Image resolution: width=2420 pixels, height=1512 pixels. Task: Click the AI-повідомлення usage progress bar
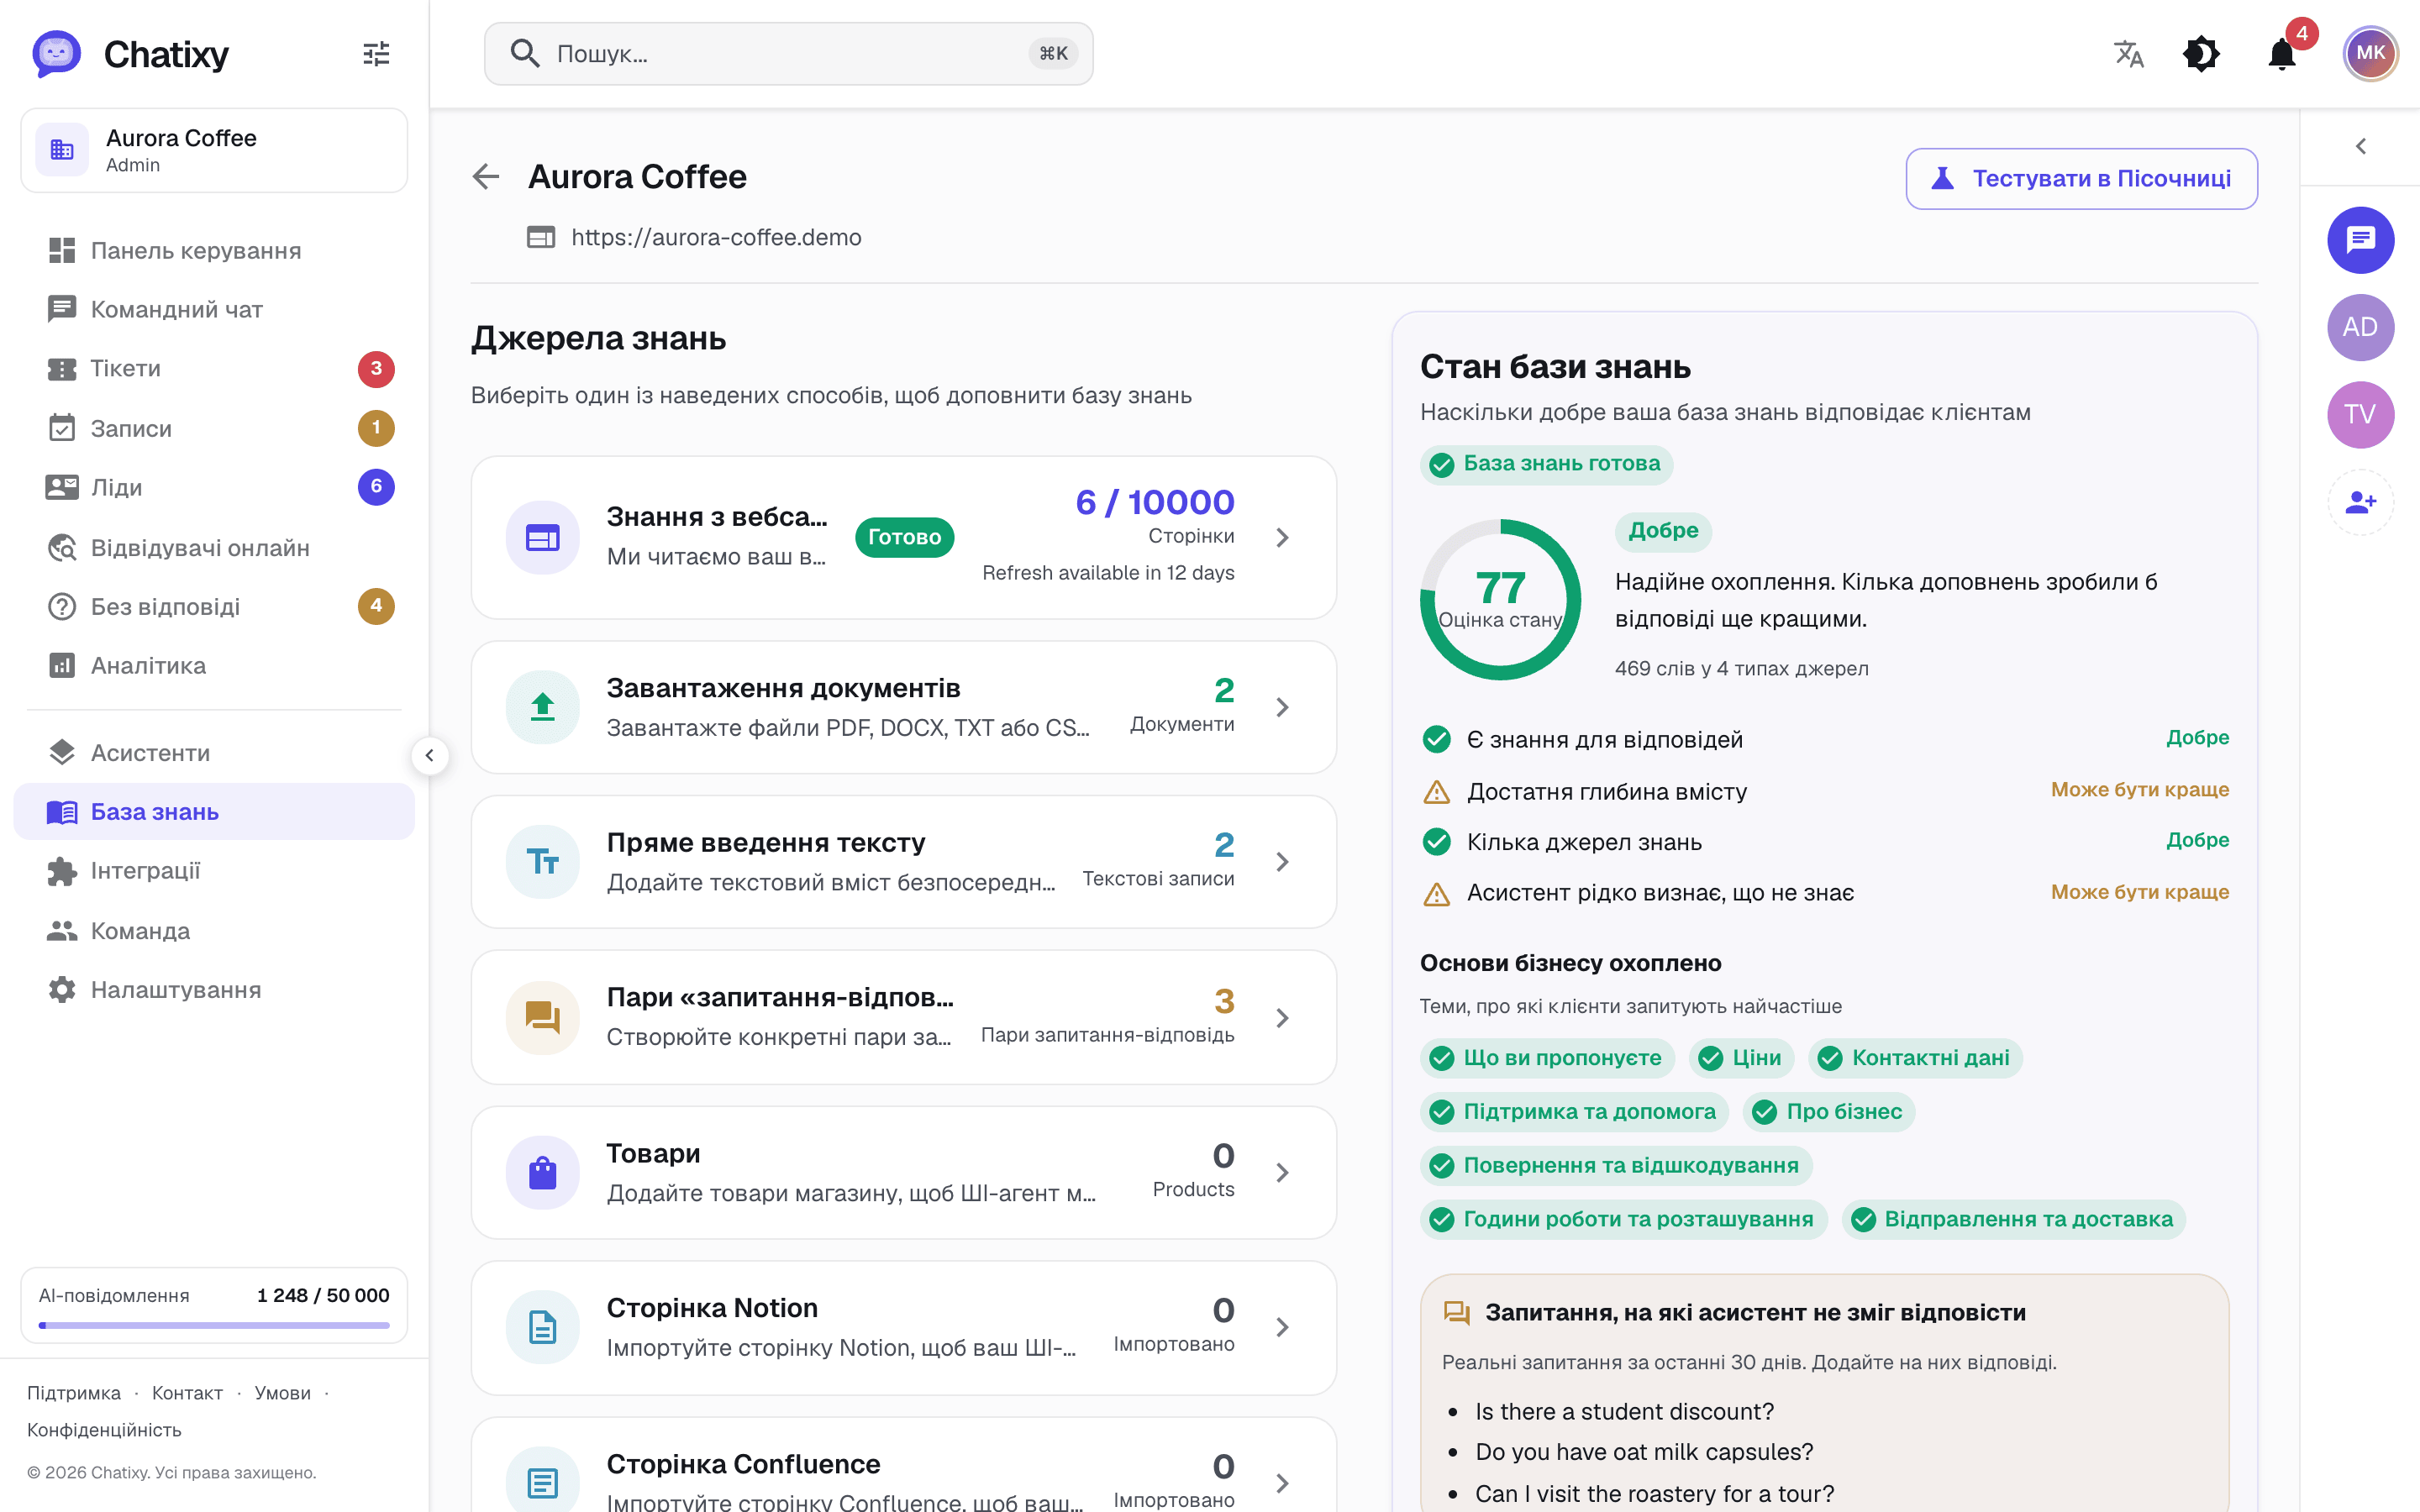214,1325
